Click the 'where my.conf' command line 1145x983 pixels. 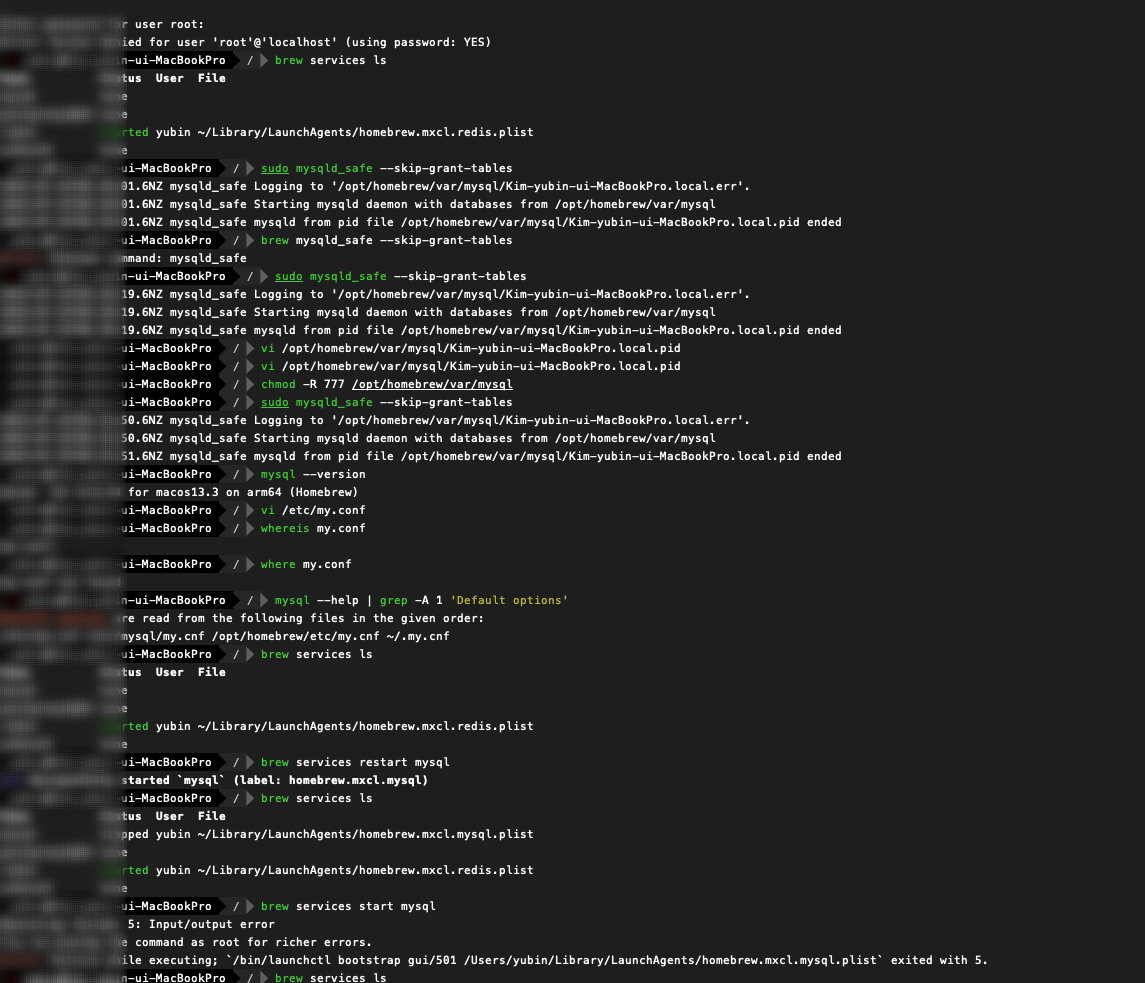[306, 565]
